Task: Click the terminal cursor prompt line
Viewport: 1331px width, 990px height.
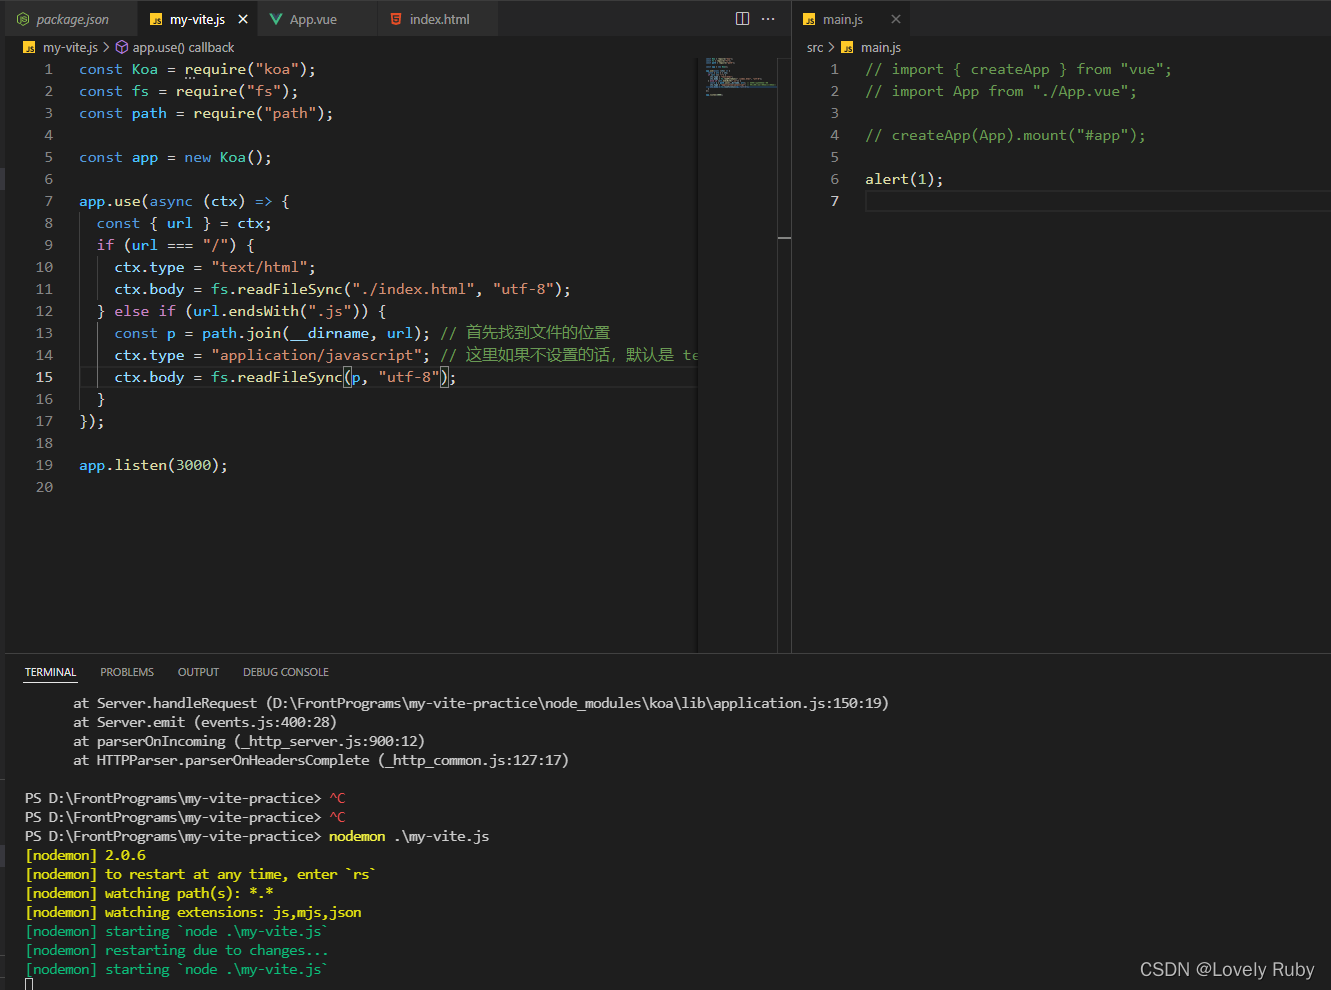Action: (29, 985)
